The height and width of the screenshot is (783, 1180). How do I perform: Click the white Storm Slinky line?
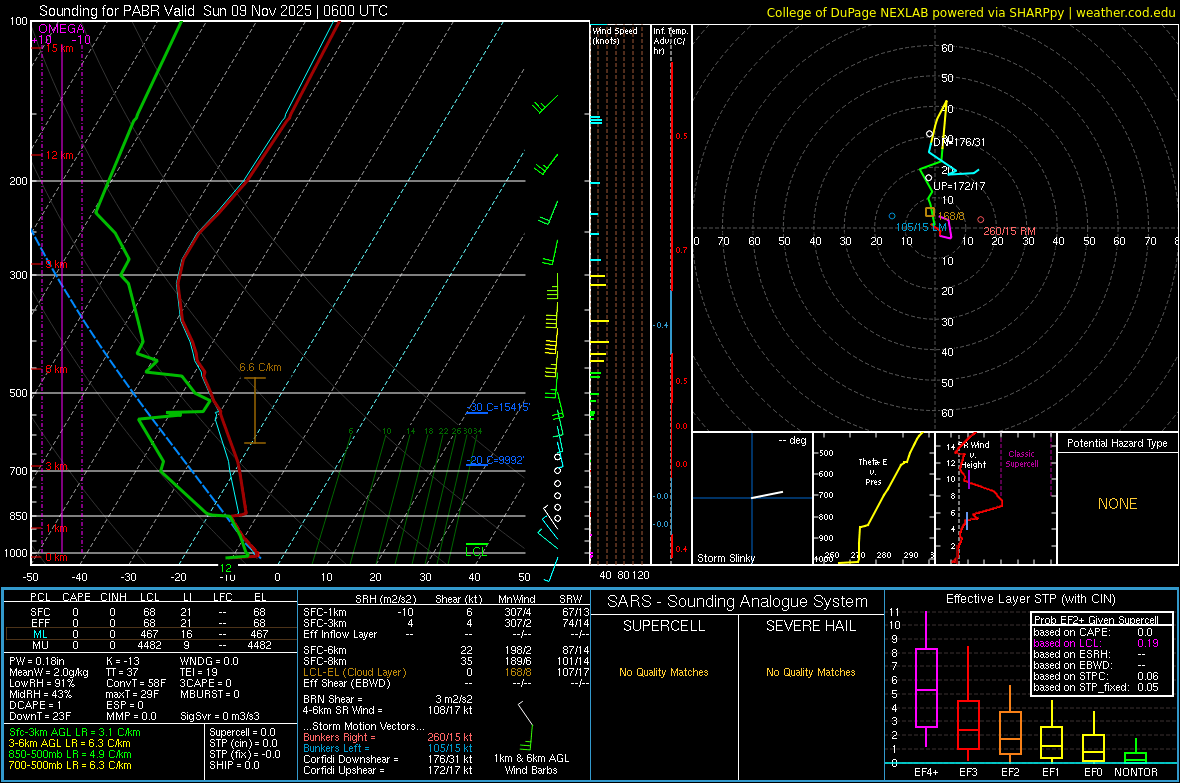point(767,495)
